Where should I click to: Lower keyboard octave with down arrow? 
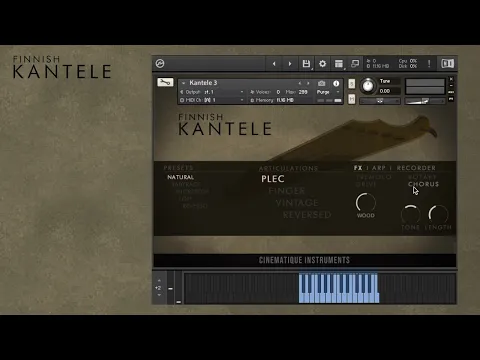pyautogui.click(x=159, y=295)
